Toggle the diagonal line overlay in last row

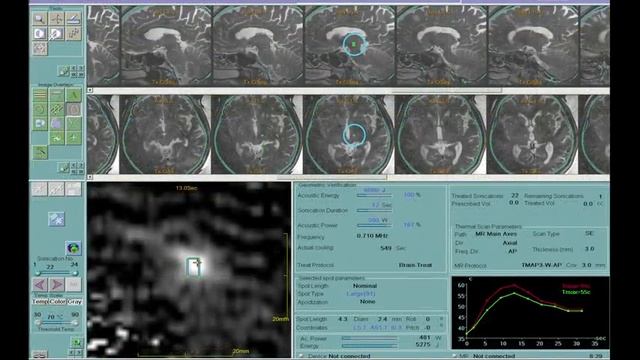(40, 153)
